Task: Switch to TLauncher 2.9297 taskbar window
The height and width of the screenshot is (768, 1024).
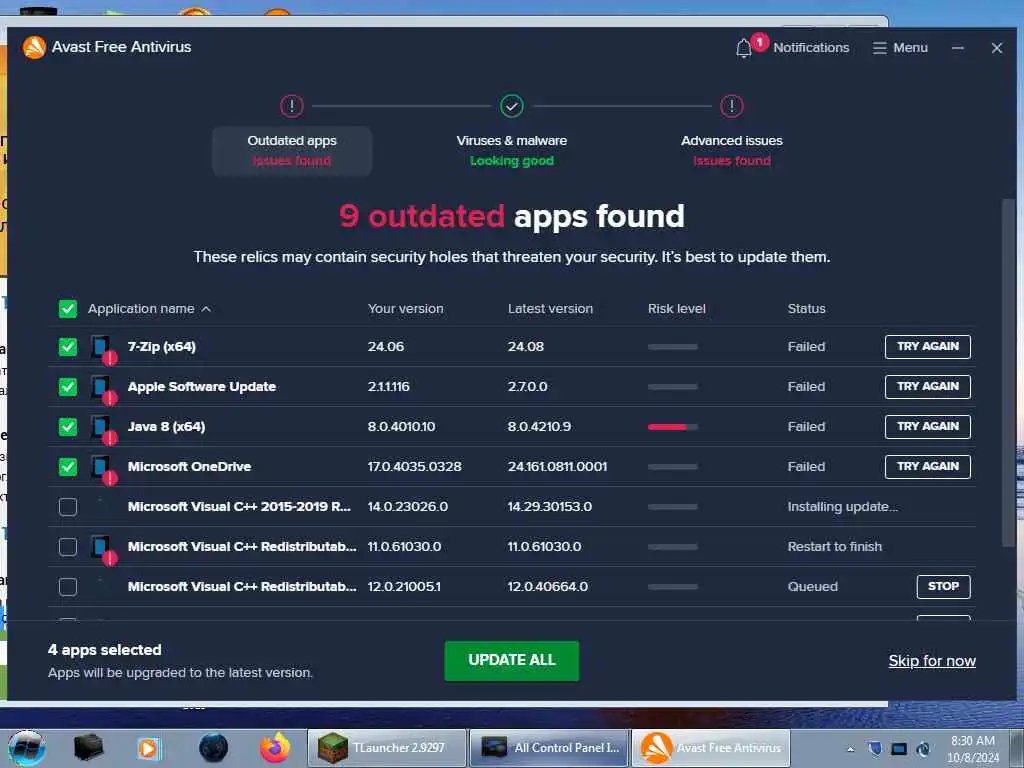Action: click(387, 748)
